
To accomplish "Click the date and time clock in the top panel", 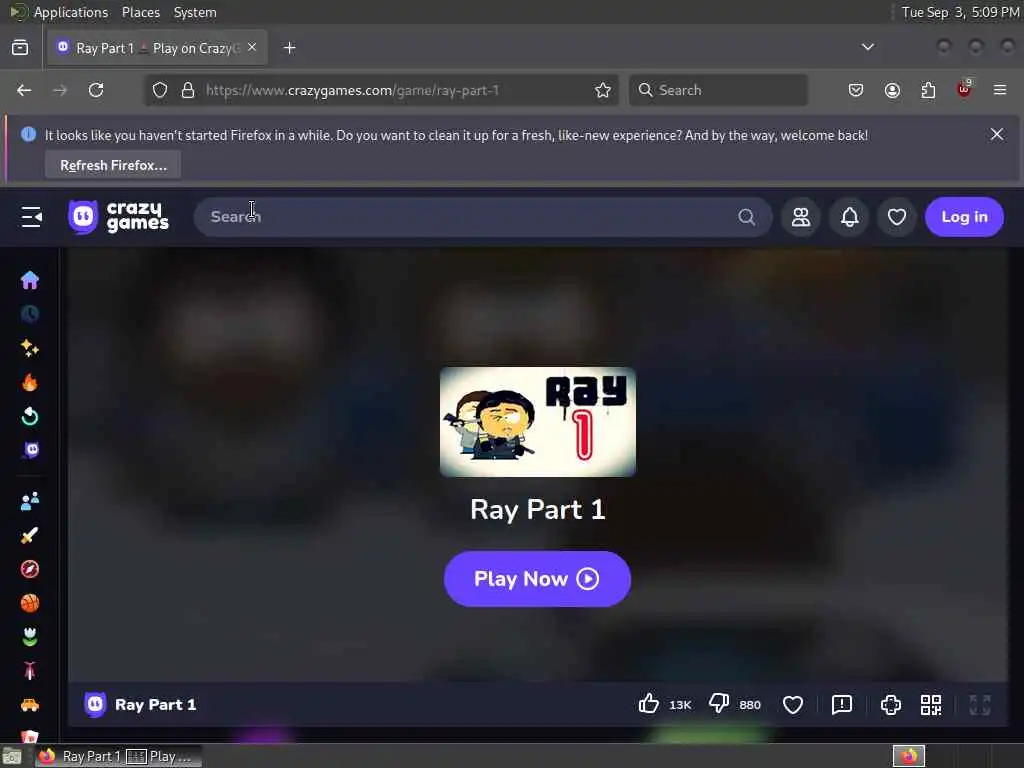I will click(960, 12).
